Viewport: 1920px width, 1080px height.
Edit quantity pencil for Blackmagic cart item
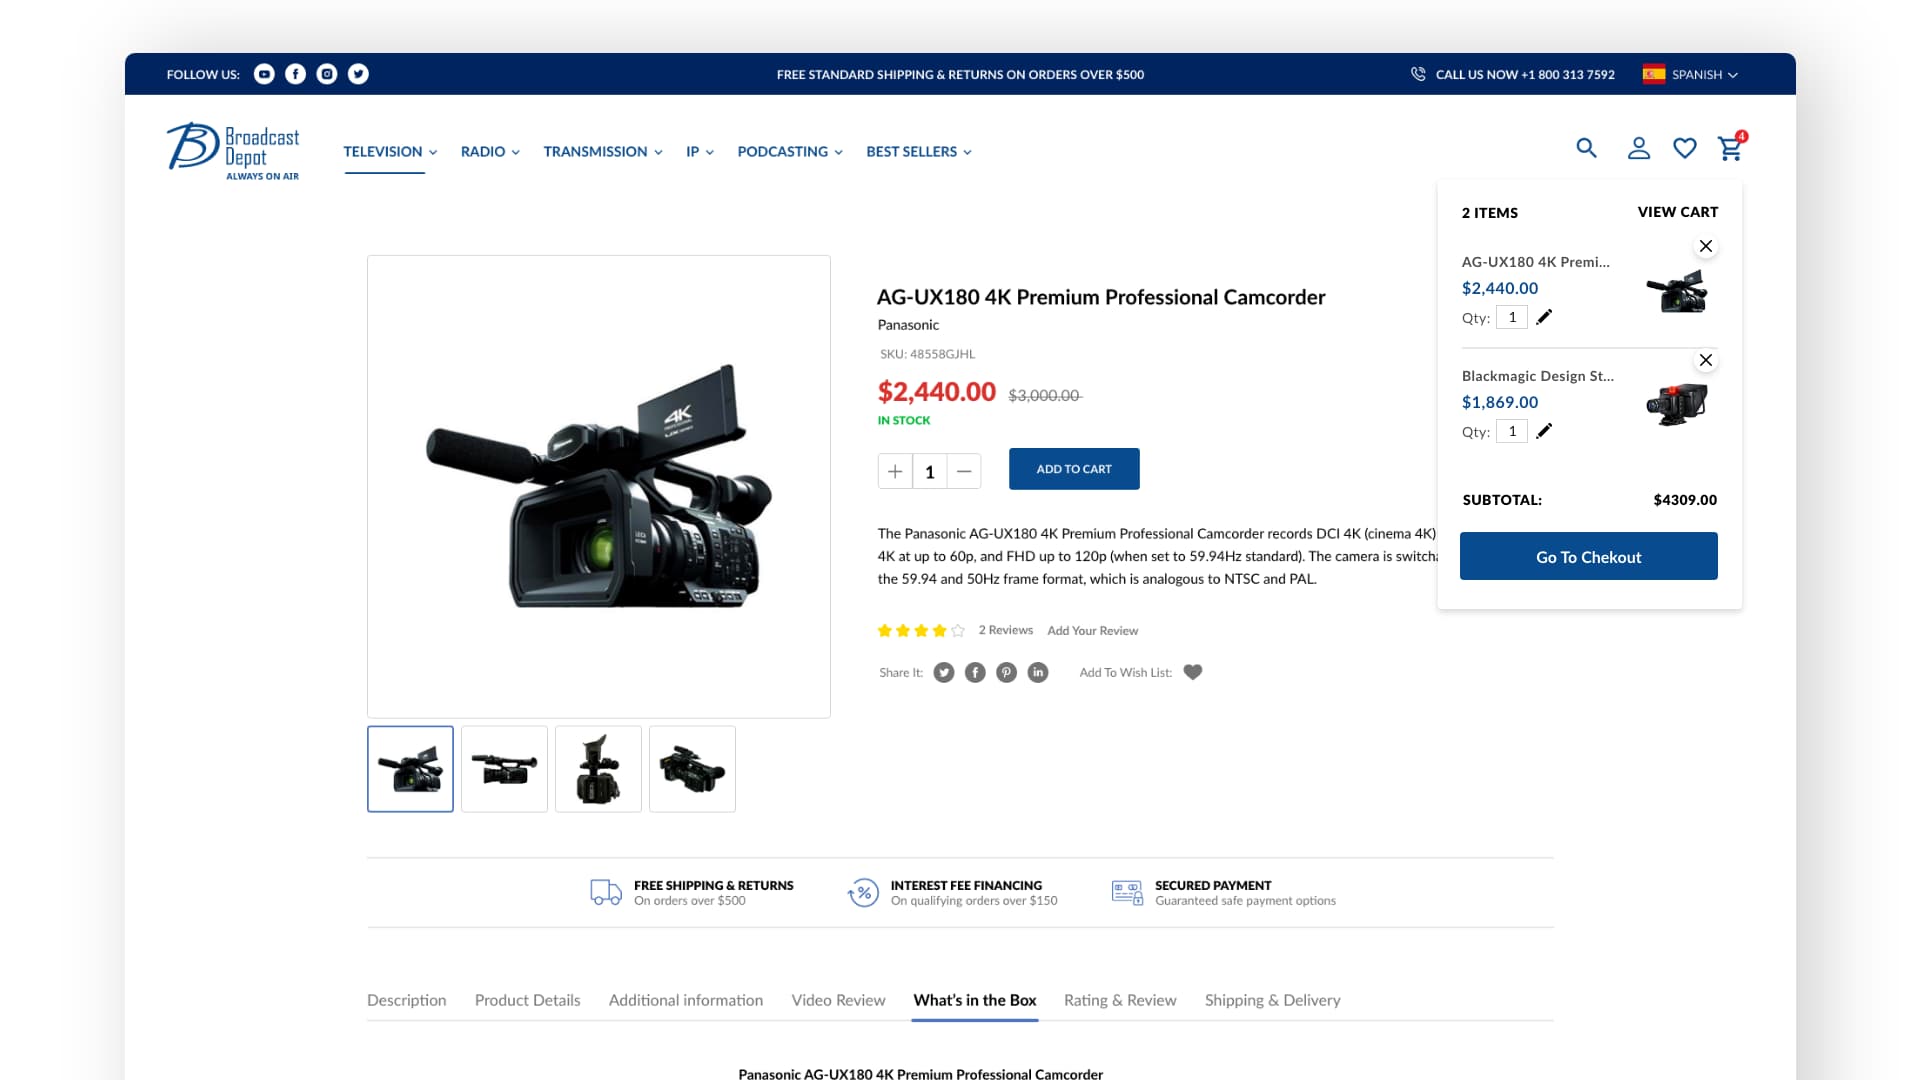(1544, 431)
